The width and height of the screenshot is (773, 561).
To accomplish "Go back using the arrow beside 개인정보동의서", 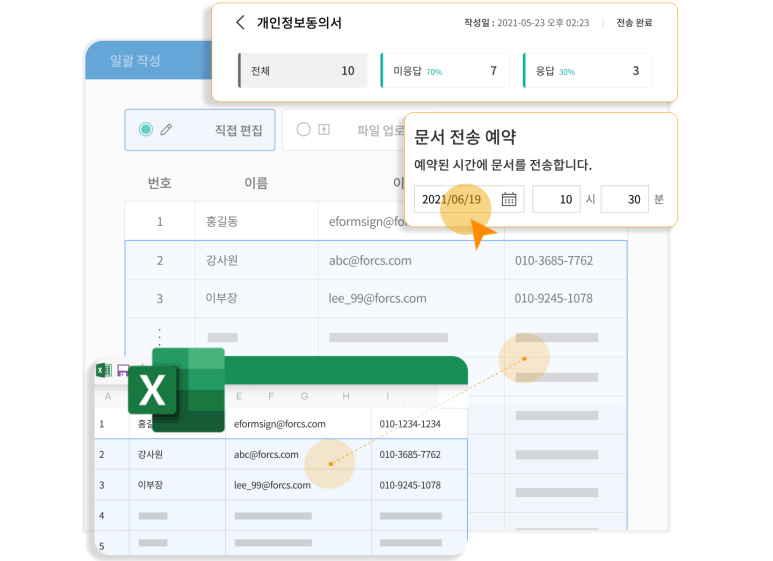I will 240,22.
